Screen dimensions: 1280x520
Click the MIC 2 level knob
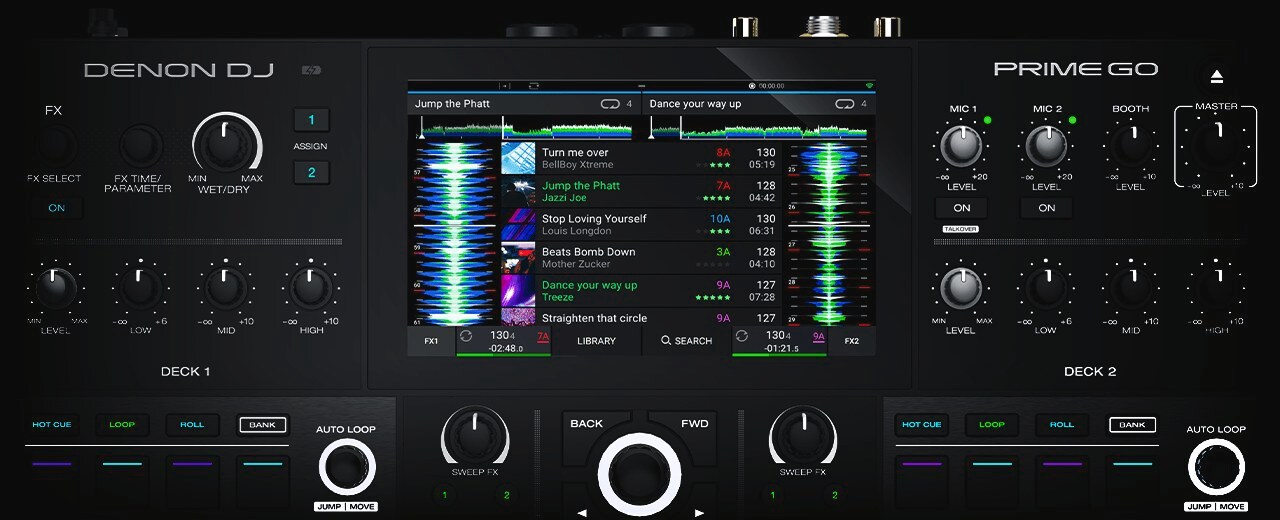pyautogui.click(x=1046, y=147)
